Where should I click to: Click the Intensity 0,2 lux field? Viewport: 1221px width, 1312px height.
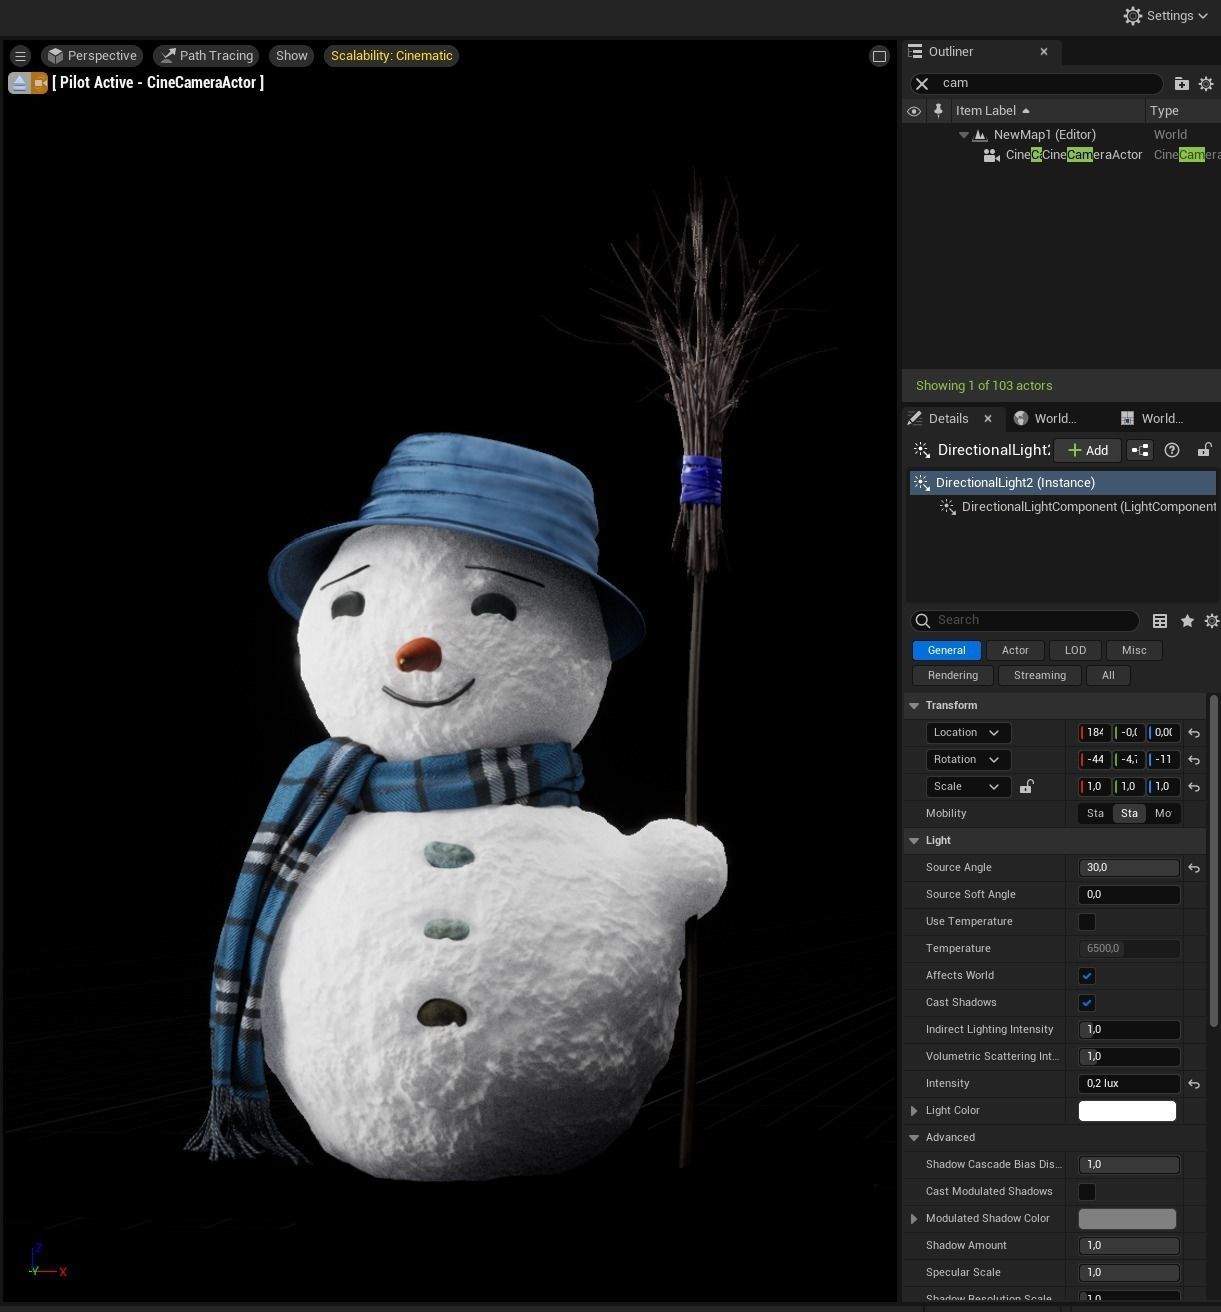pos(1129,1084)
